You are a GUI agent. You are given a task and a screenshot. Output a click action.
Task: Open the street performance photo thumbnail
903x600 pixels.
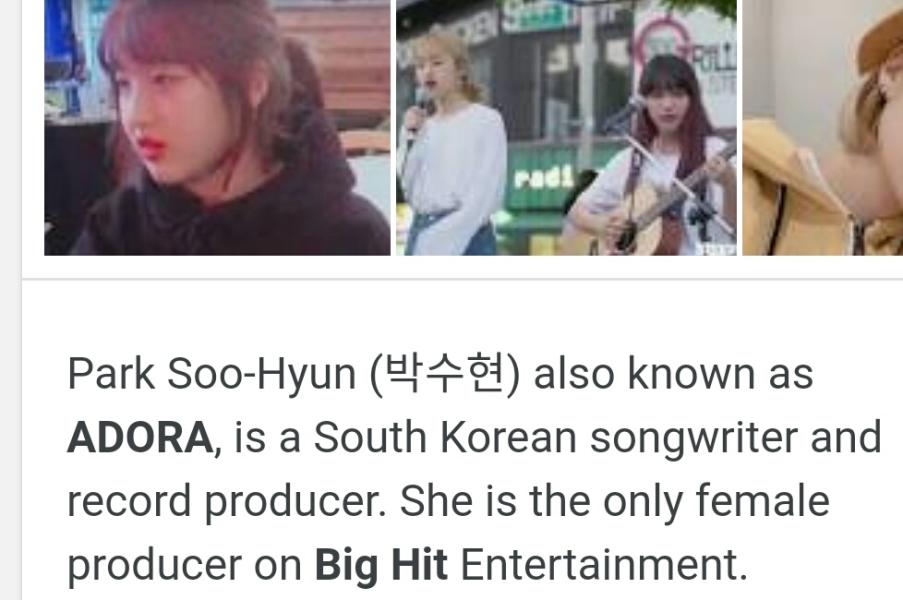pos(566,127)
